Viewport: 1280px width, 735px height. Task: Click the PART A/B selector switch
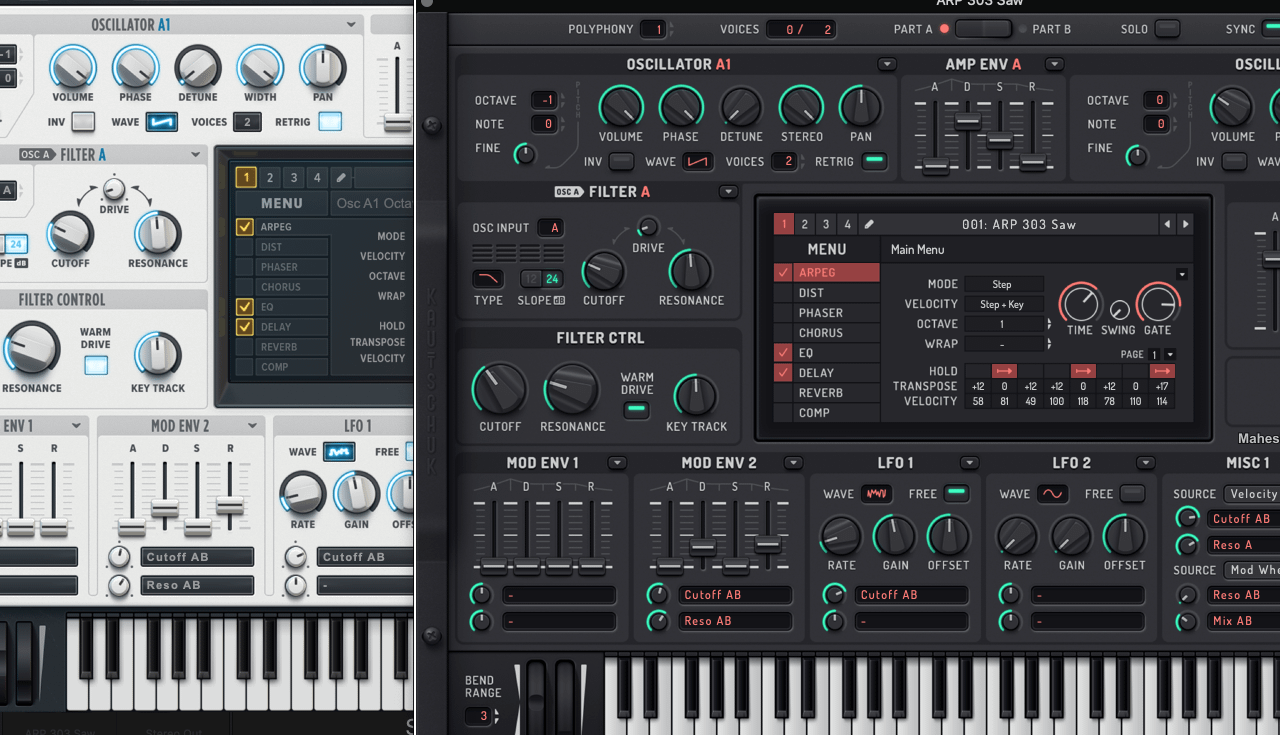pyautogui.click(x=983, y=29)
